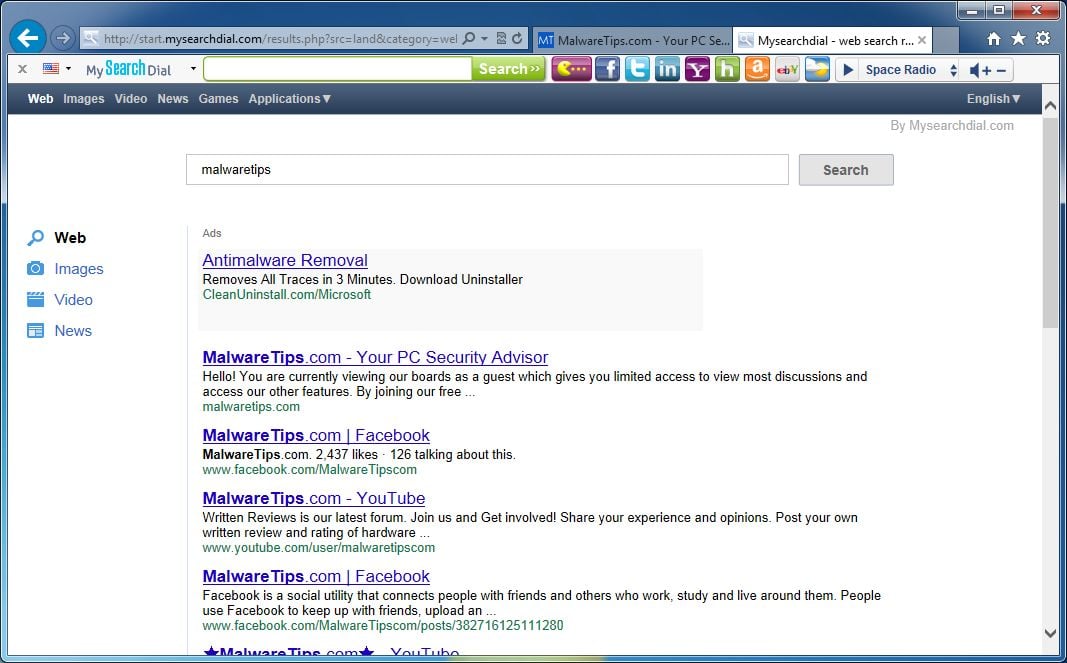The image size is (1067, 663).
Task: Click the browser Forward arrow button
Action: click(x=63, y=38)
